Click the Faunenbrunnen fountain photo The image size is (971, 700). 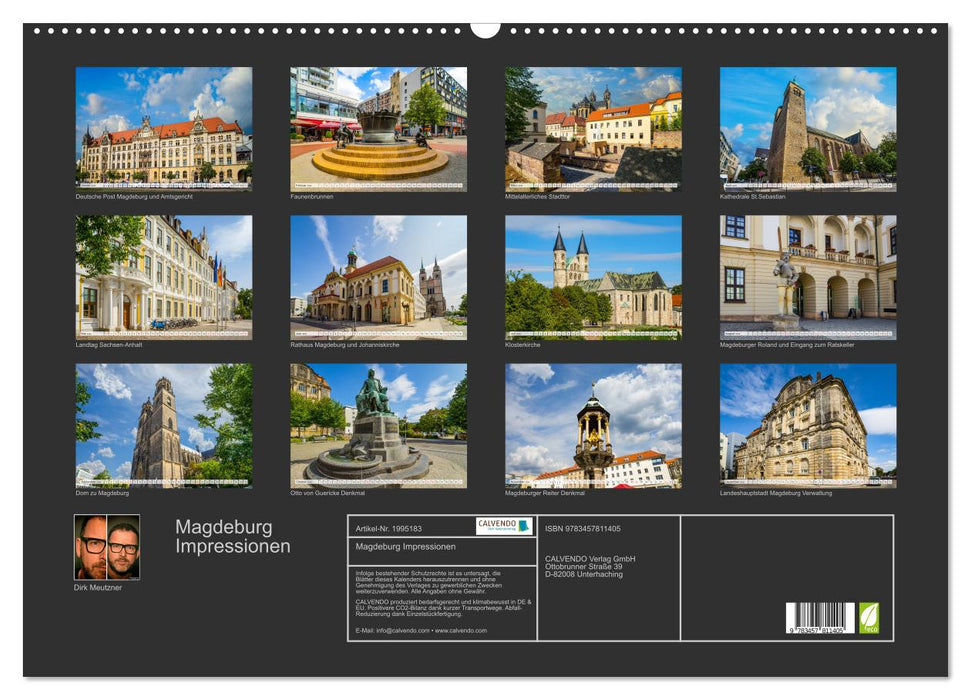point(376,128)
